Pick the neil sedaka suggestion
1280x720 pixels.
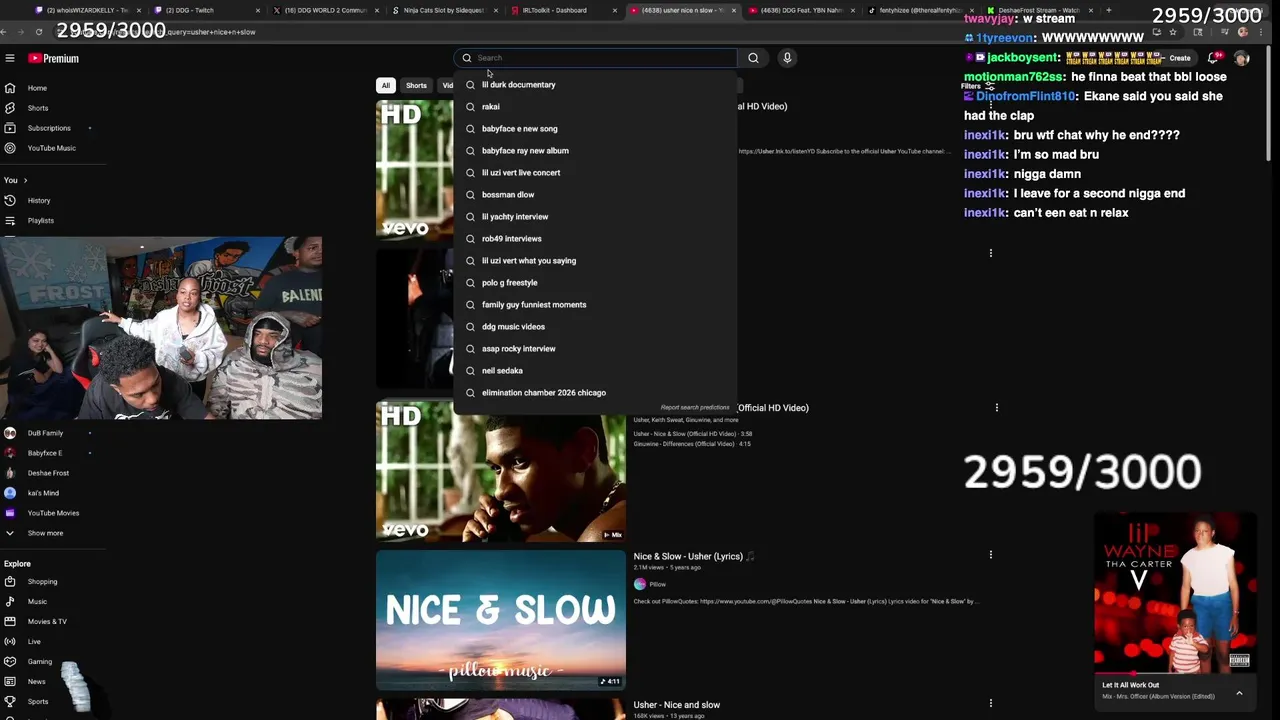click(x=595, y=370)
